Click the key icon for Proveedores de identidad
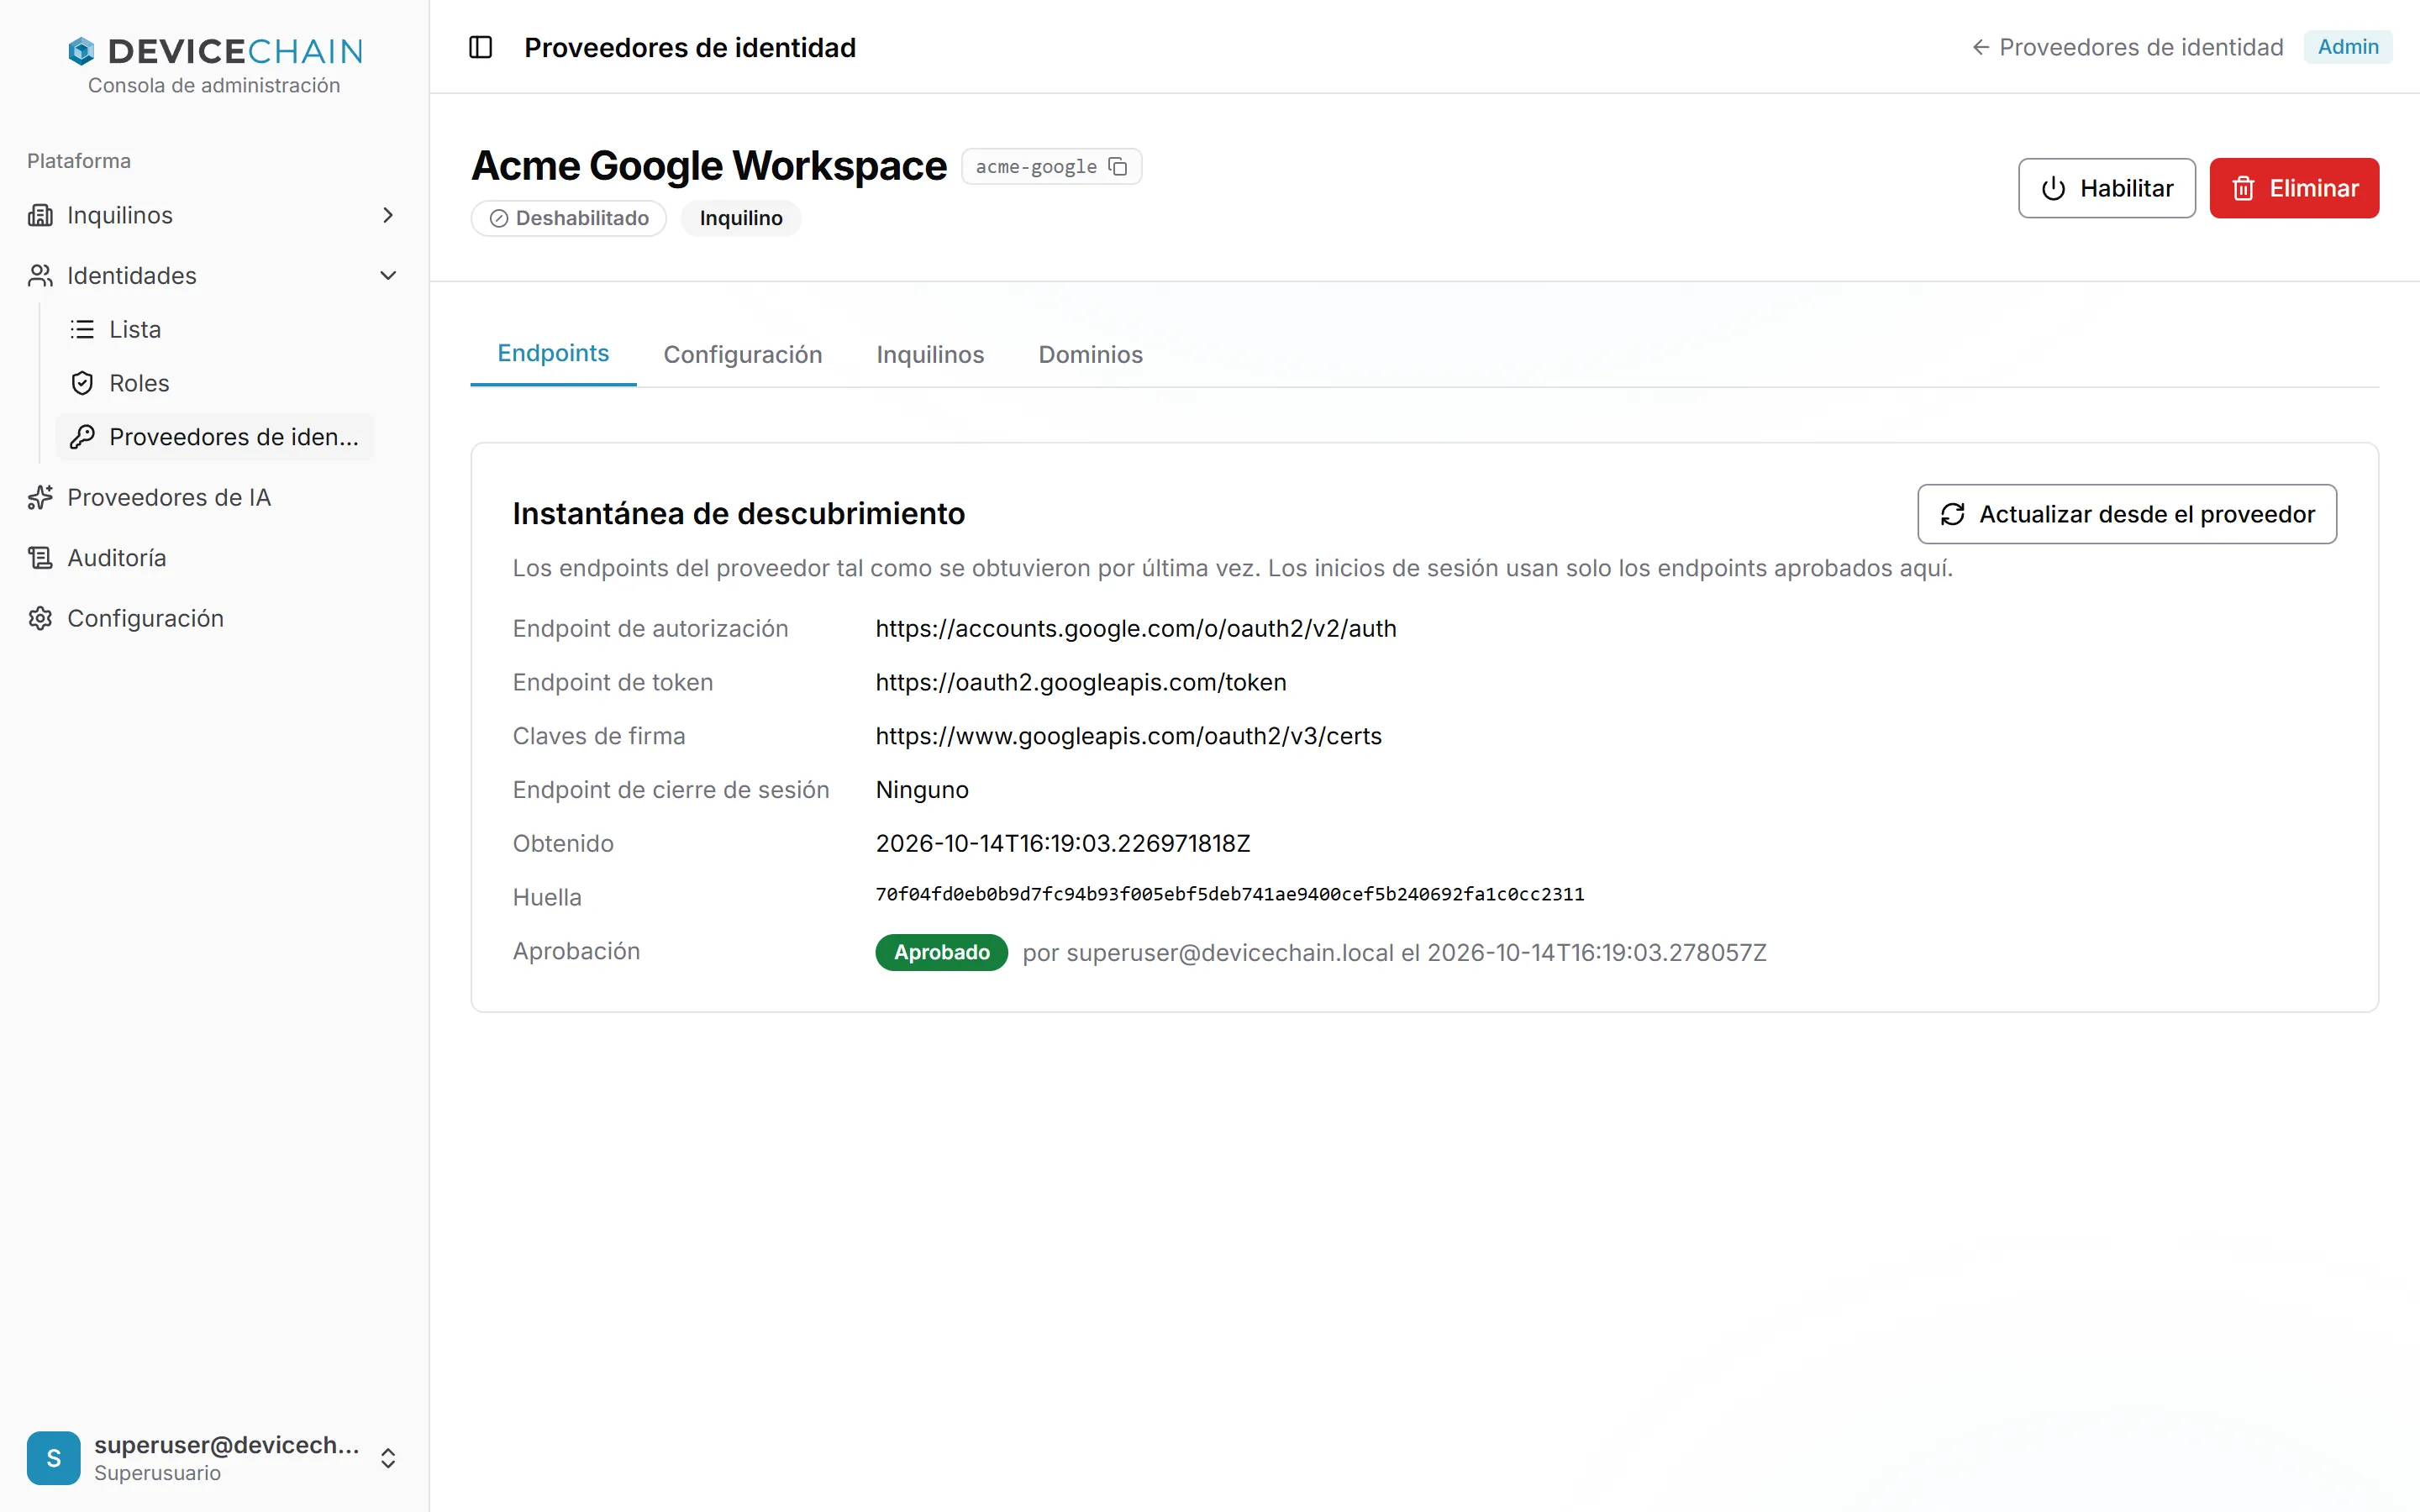Image resolution: width=2420 pixels, height=1512 pixels. pos(82,437)
